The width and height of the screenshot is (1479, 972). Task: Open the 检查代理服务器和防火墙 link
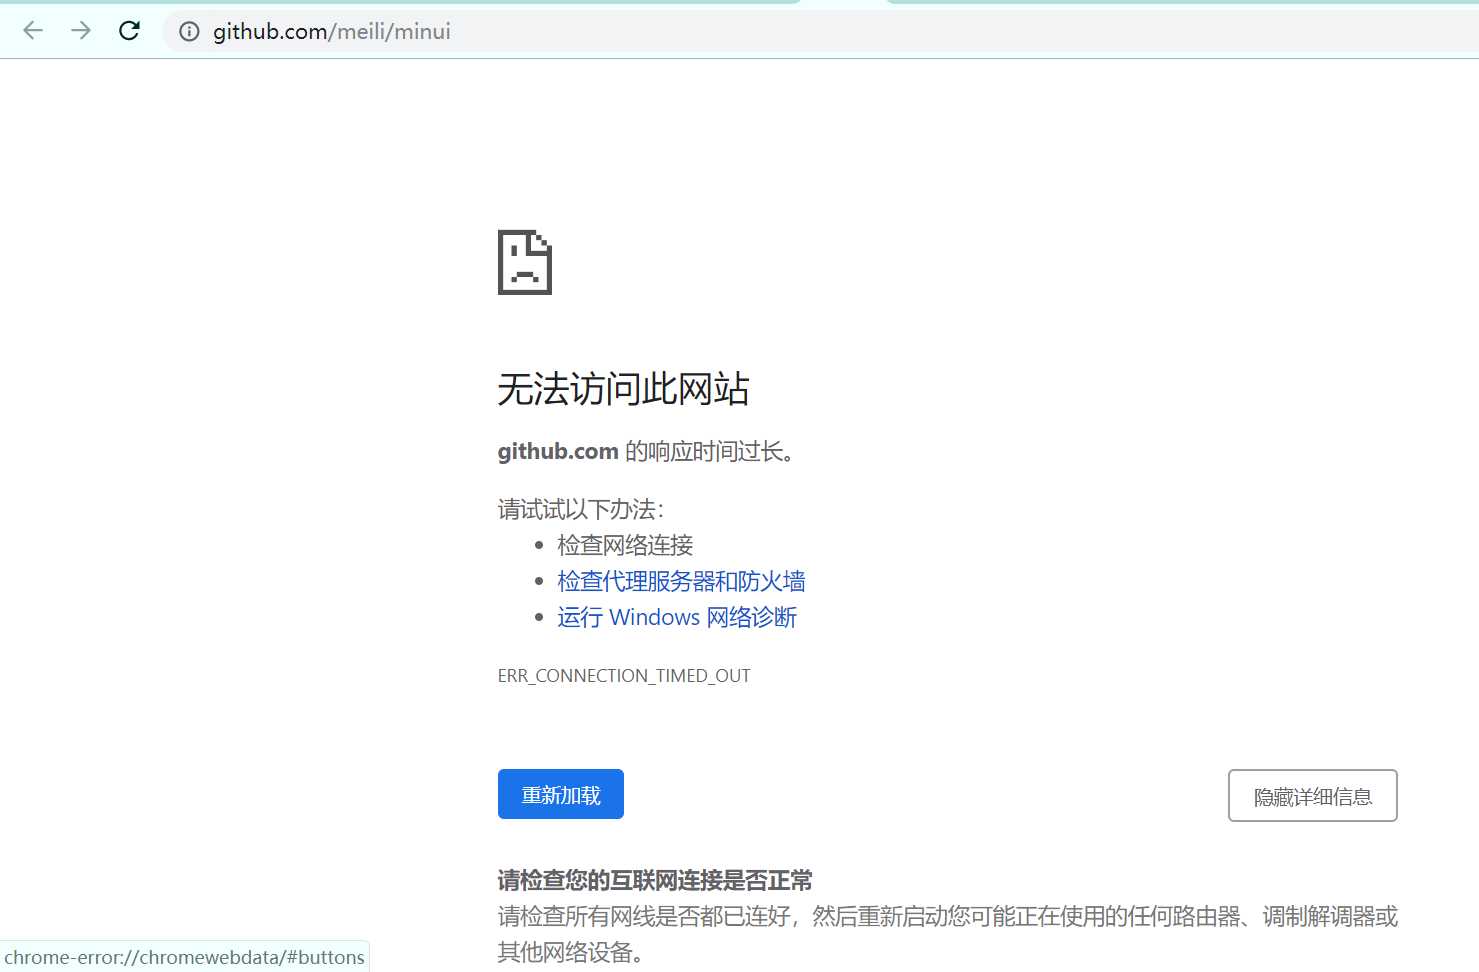pos(681,581)
